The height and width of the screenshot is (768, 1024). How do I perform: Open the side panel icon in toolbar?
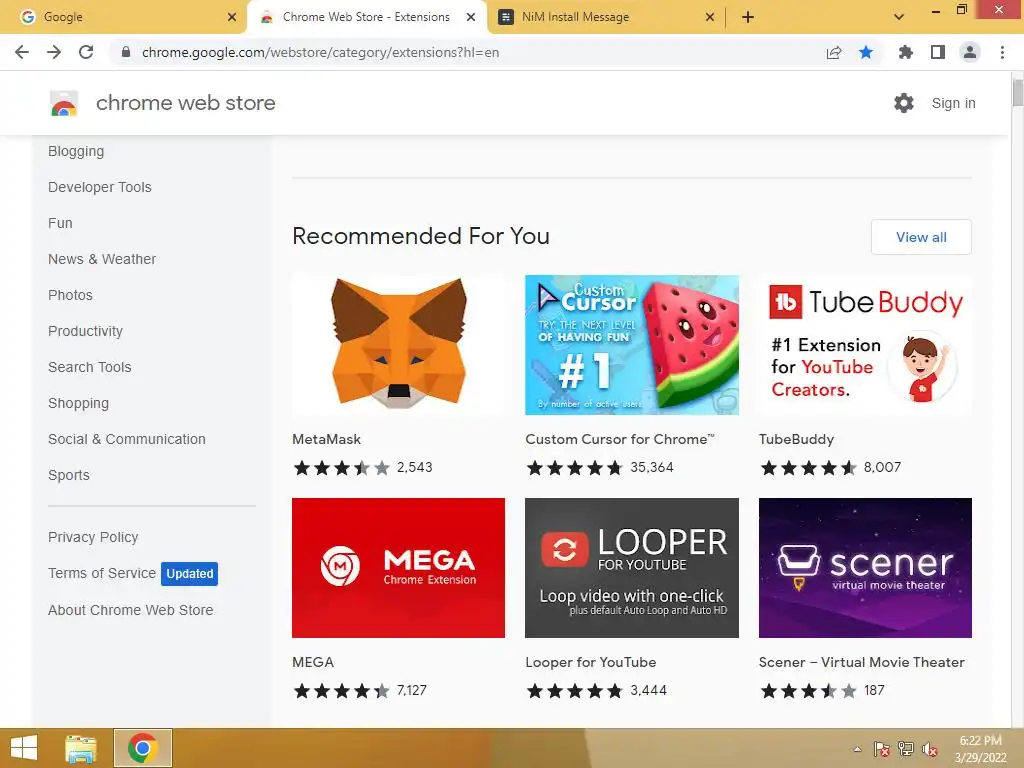[x=938, y=52]
